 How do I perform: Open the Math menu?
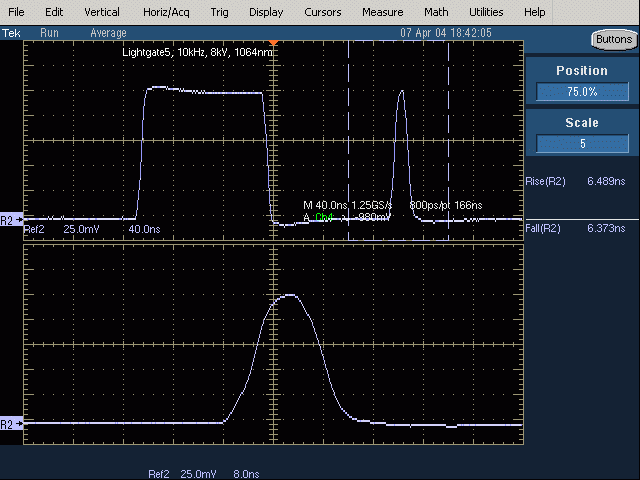coord(436,12)
